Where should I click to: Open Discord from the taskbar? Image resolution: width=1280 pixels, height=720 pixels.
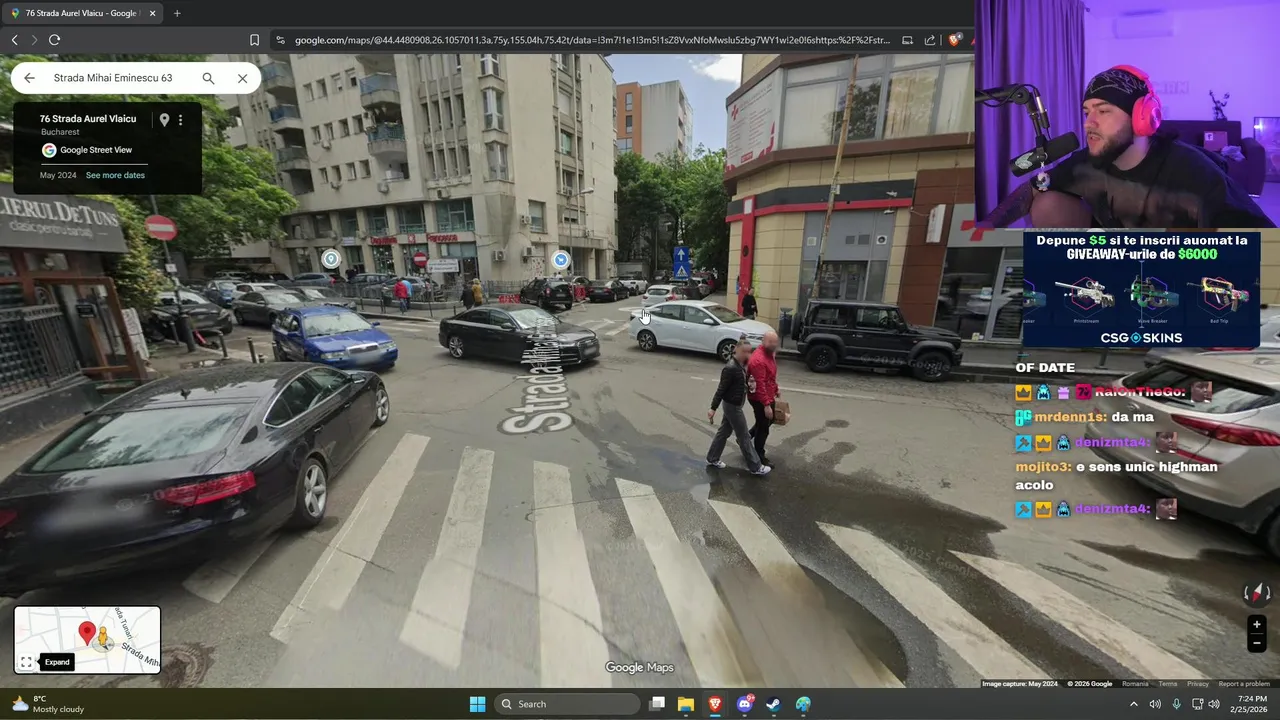click(744, 704)
